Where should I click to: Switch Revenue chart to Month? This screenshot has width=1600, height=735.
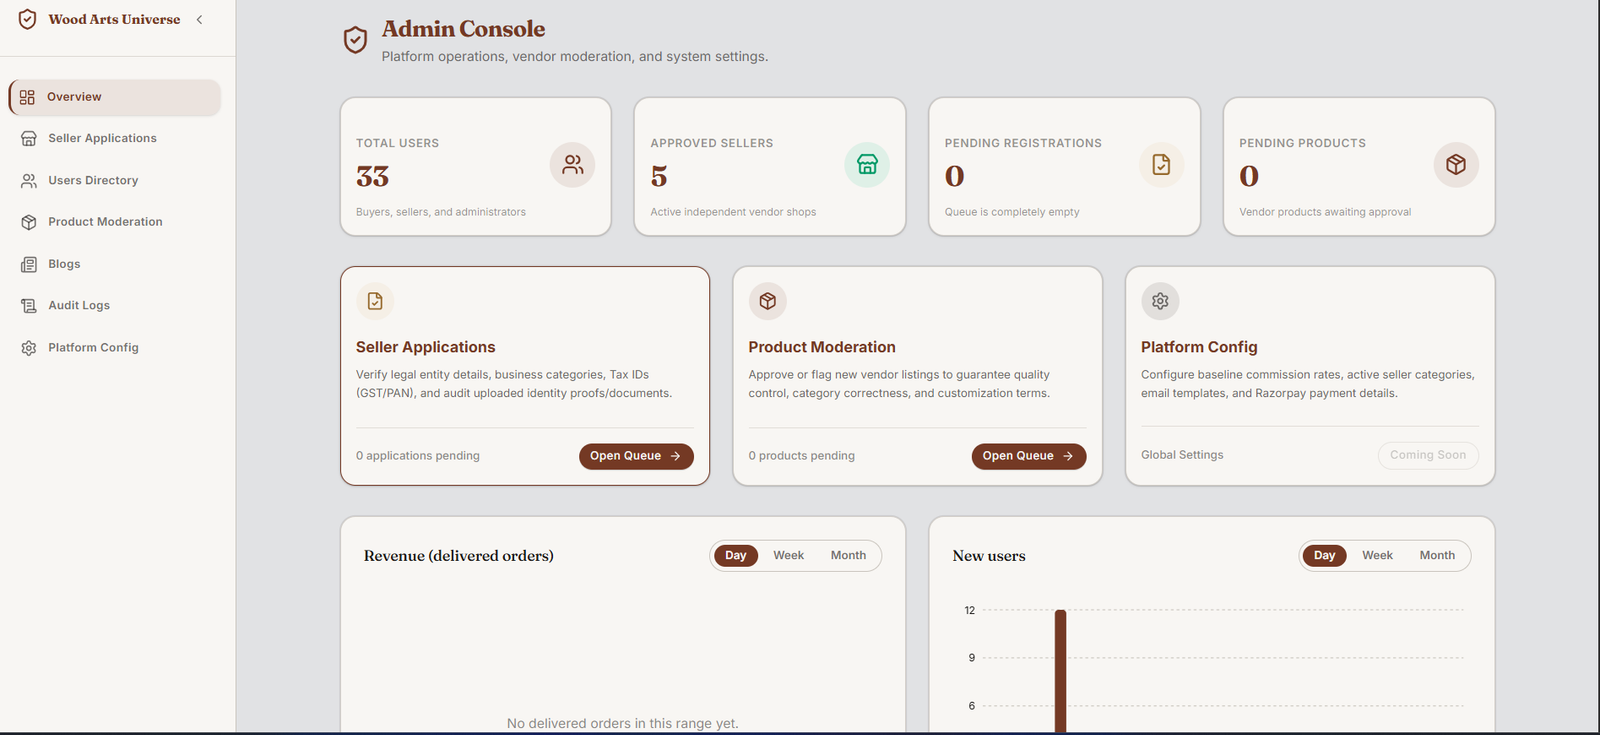point(848,556)
